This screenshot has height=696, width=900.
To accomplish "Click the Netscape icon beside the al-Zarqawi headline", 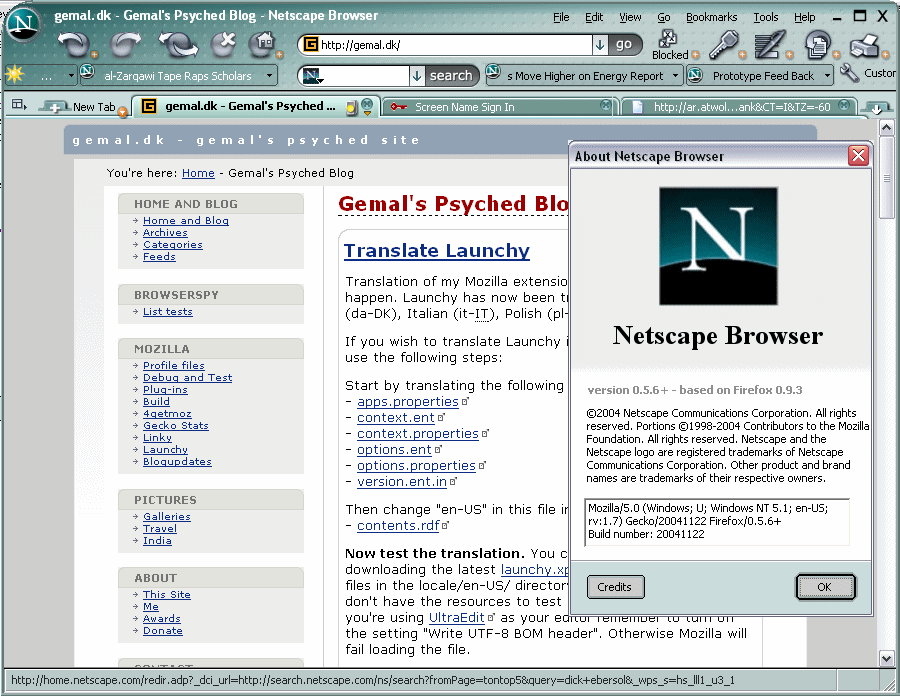I will 87,71.
